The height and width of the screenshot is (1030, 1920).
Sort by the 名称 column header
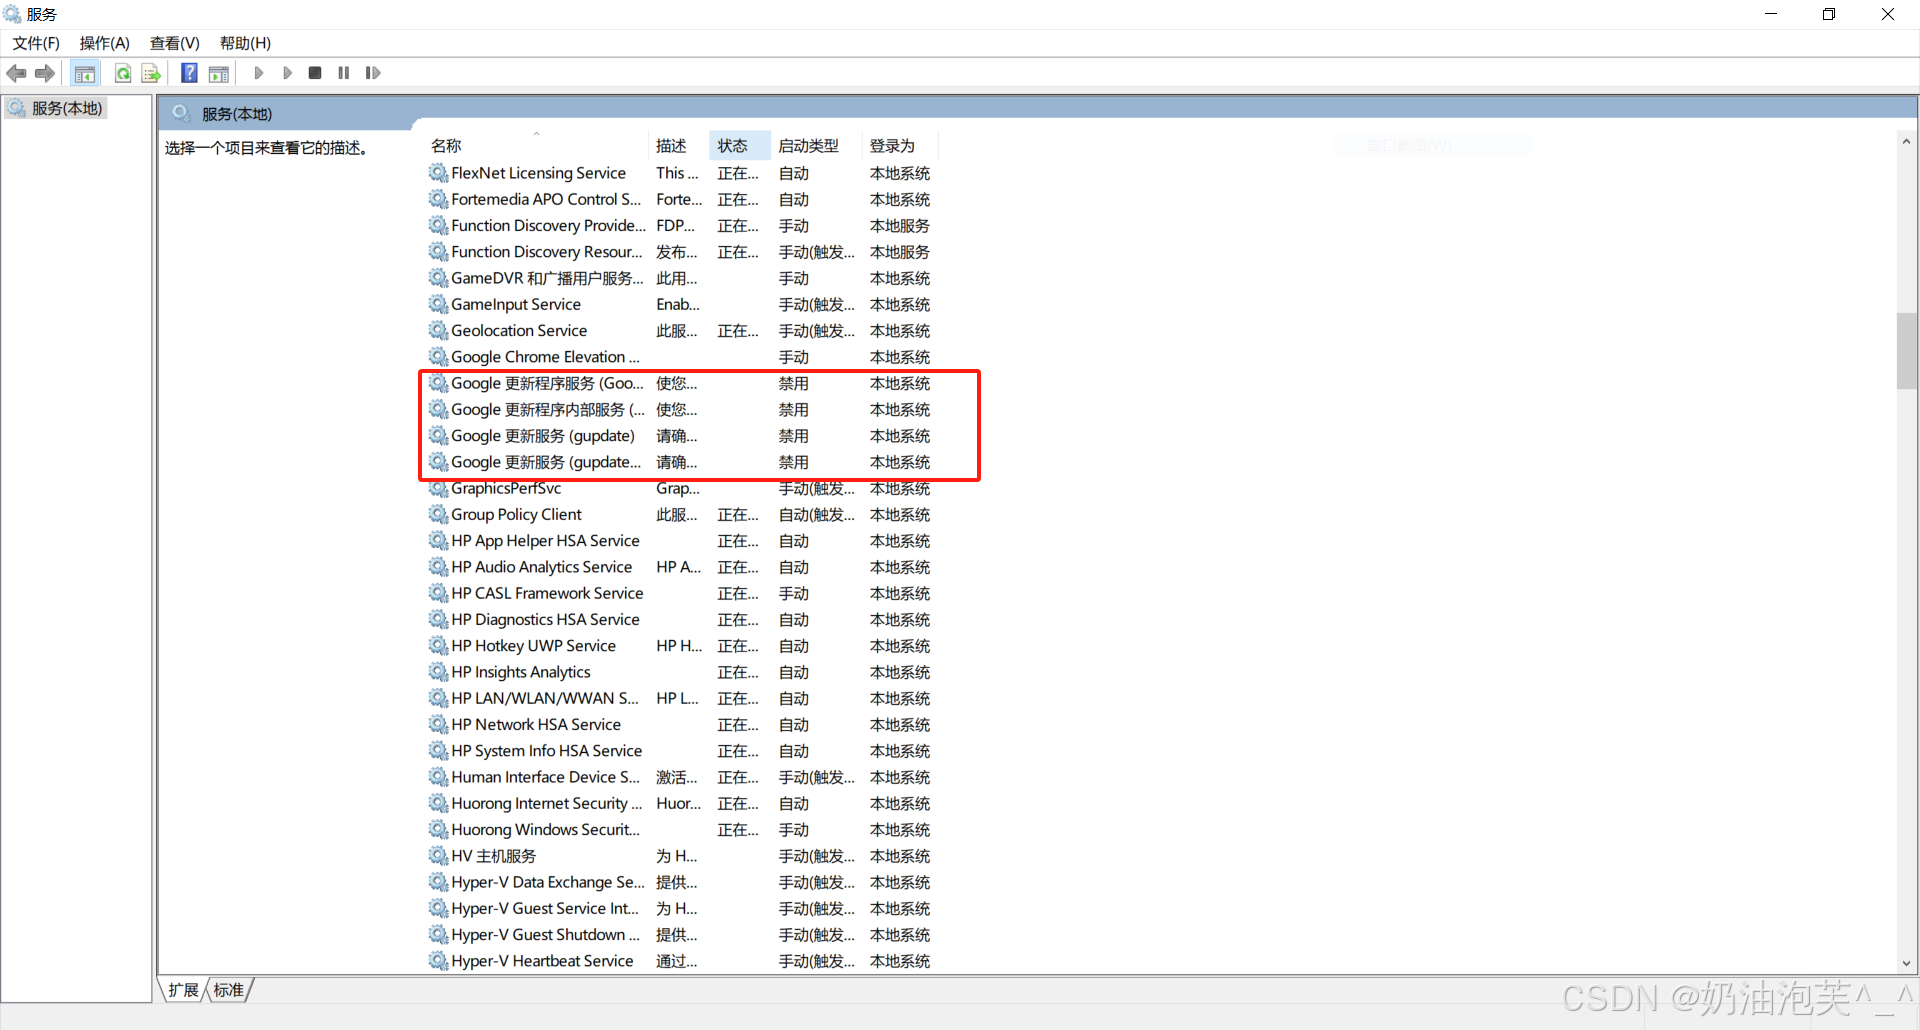(536, 146)
